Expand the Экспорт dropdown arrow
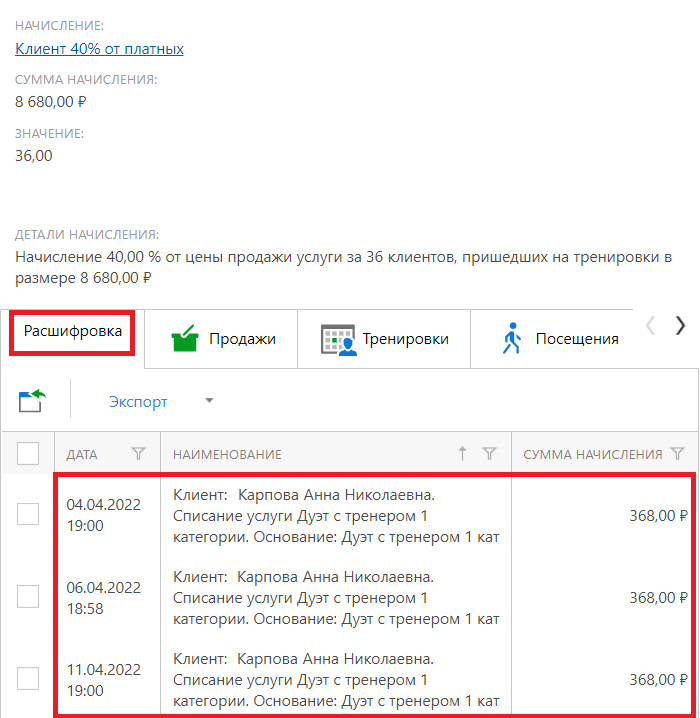700x718 pixels. coord(209,401)
